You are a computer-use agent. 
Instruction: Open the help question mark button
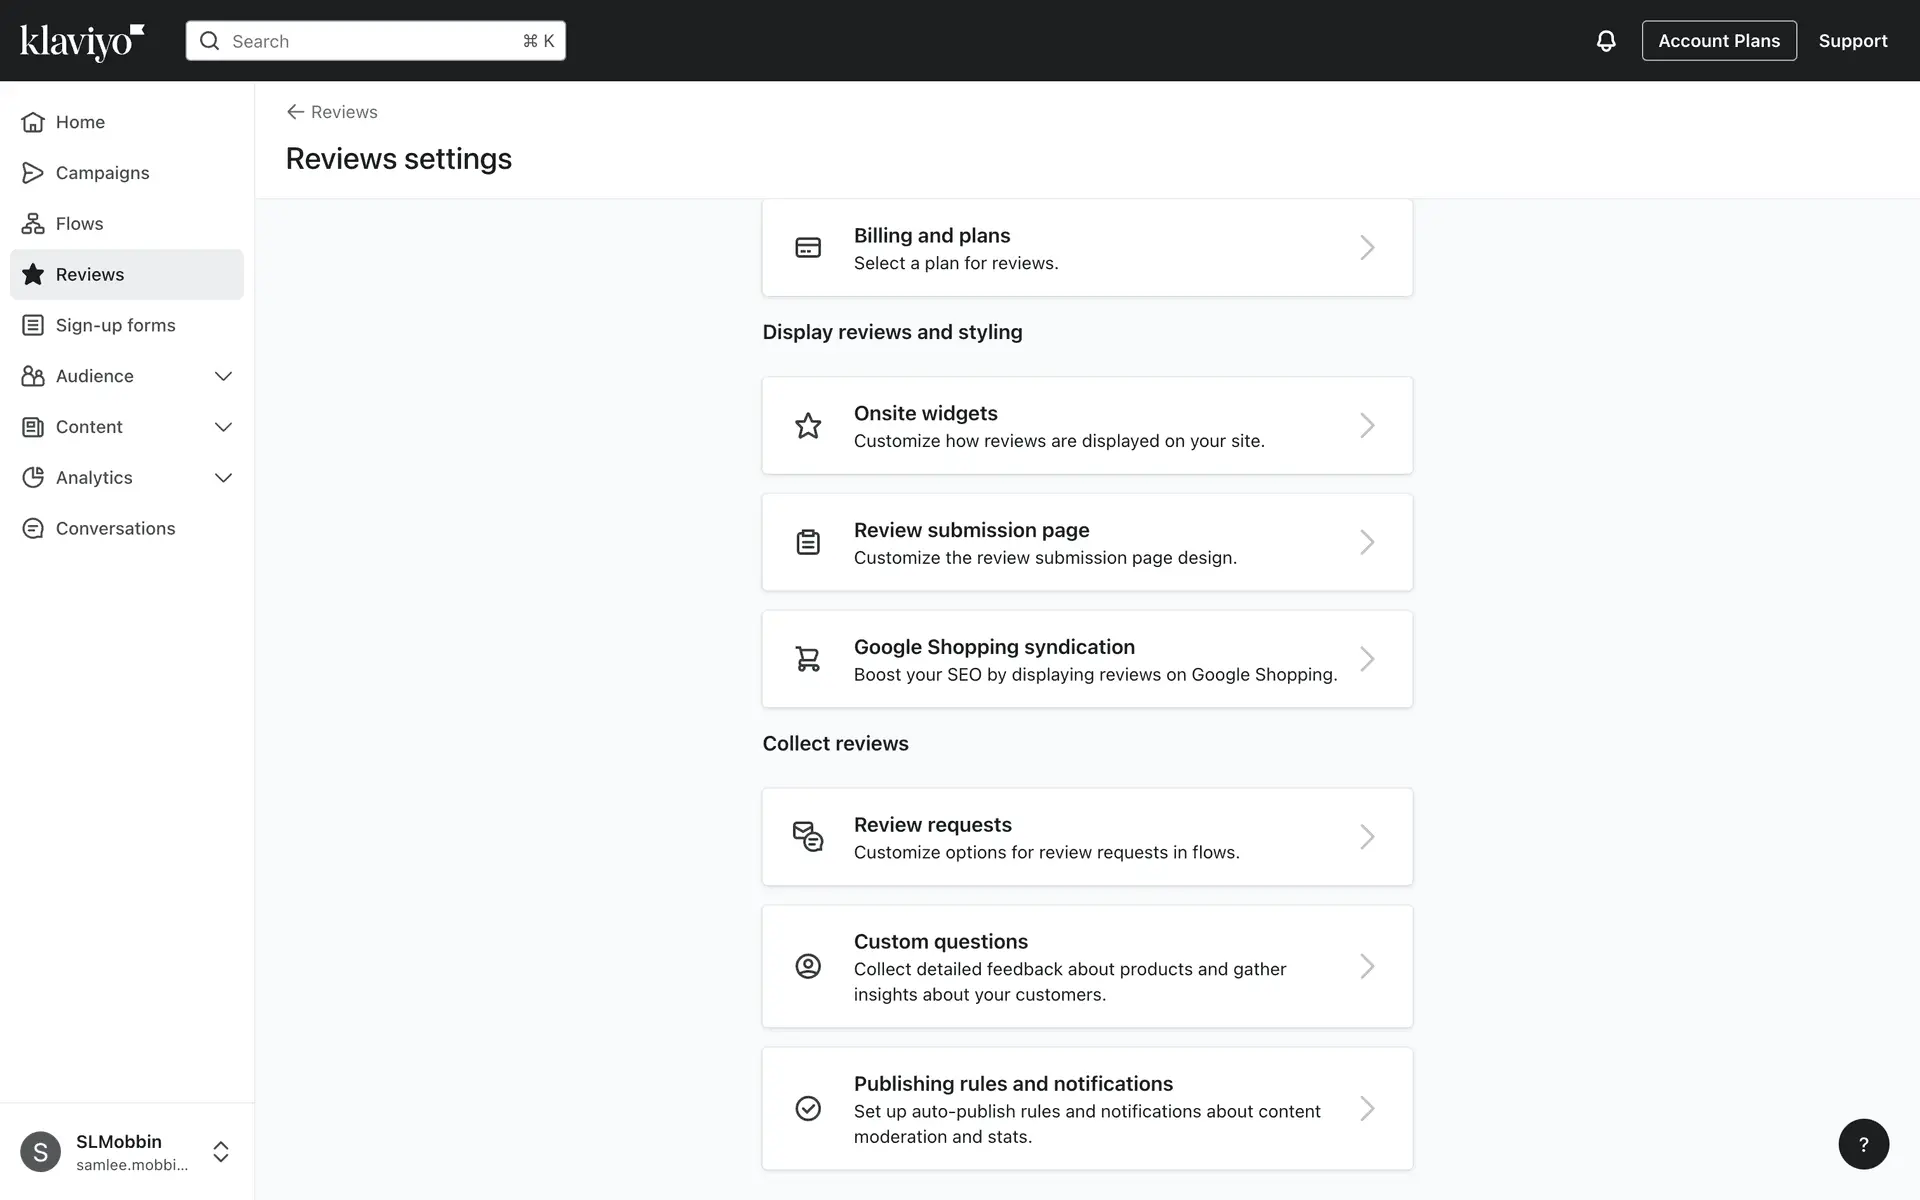pyautogui.click(x=1863, y=1144)
